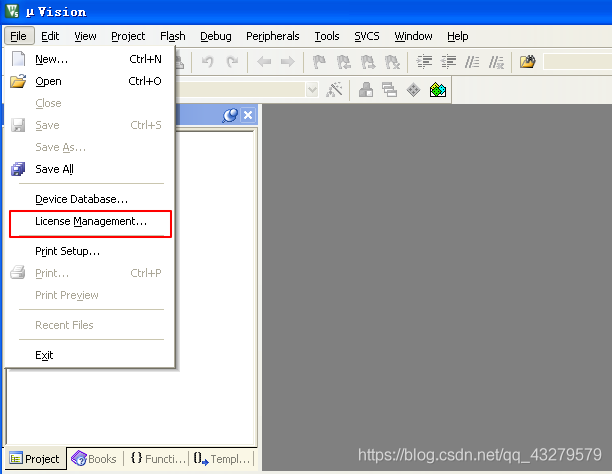Screen dimensions: 612x474
Task: Open the Peripherals menu
Action: click(x=272, y=36)
